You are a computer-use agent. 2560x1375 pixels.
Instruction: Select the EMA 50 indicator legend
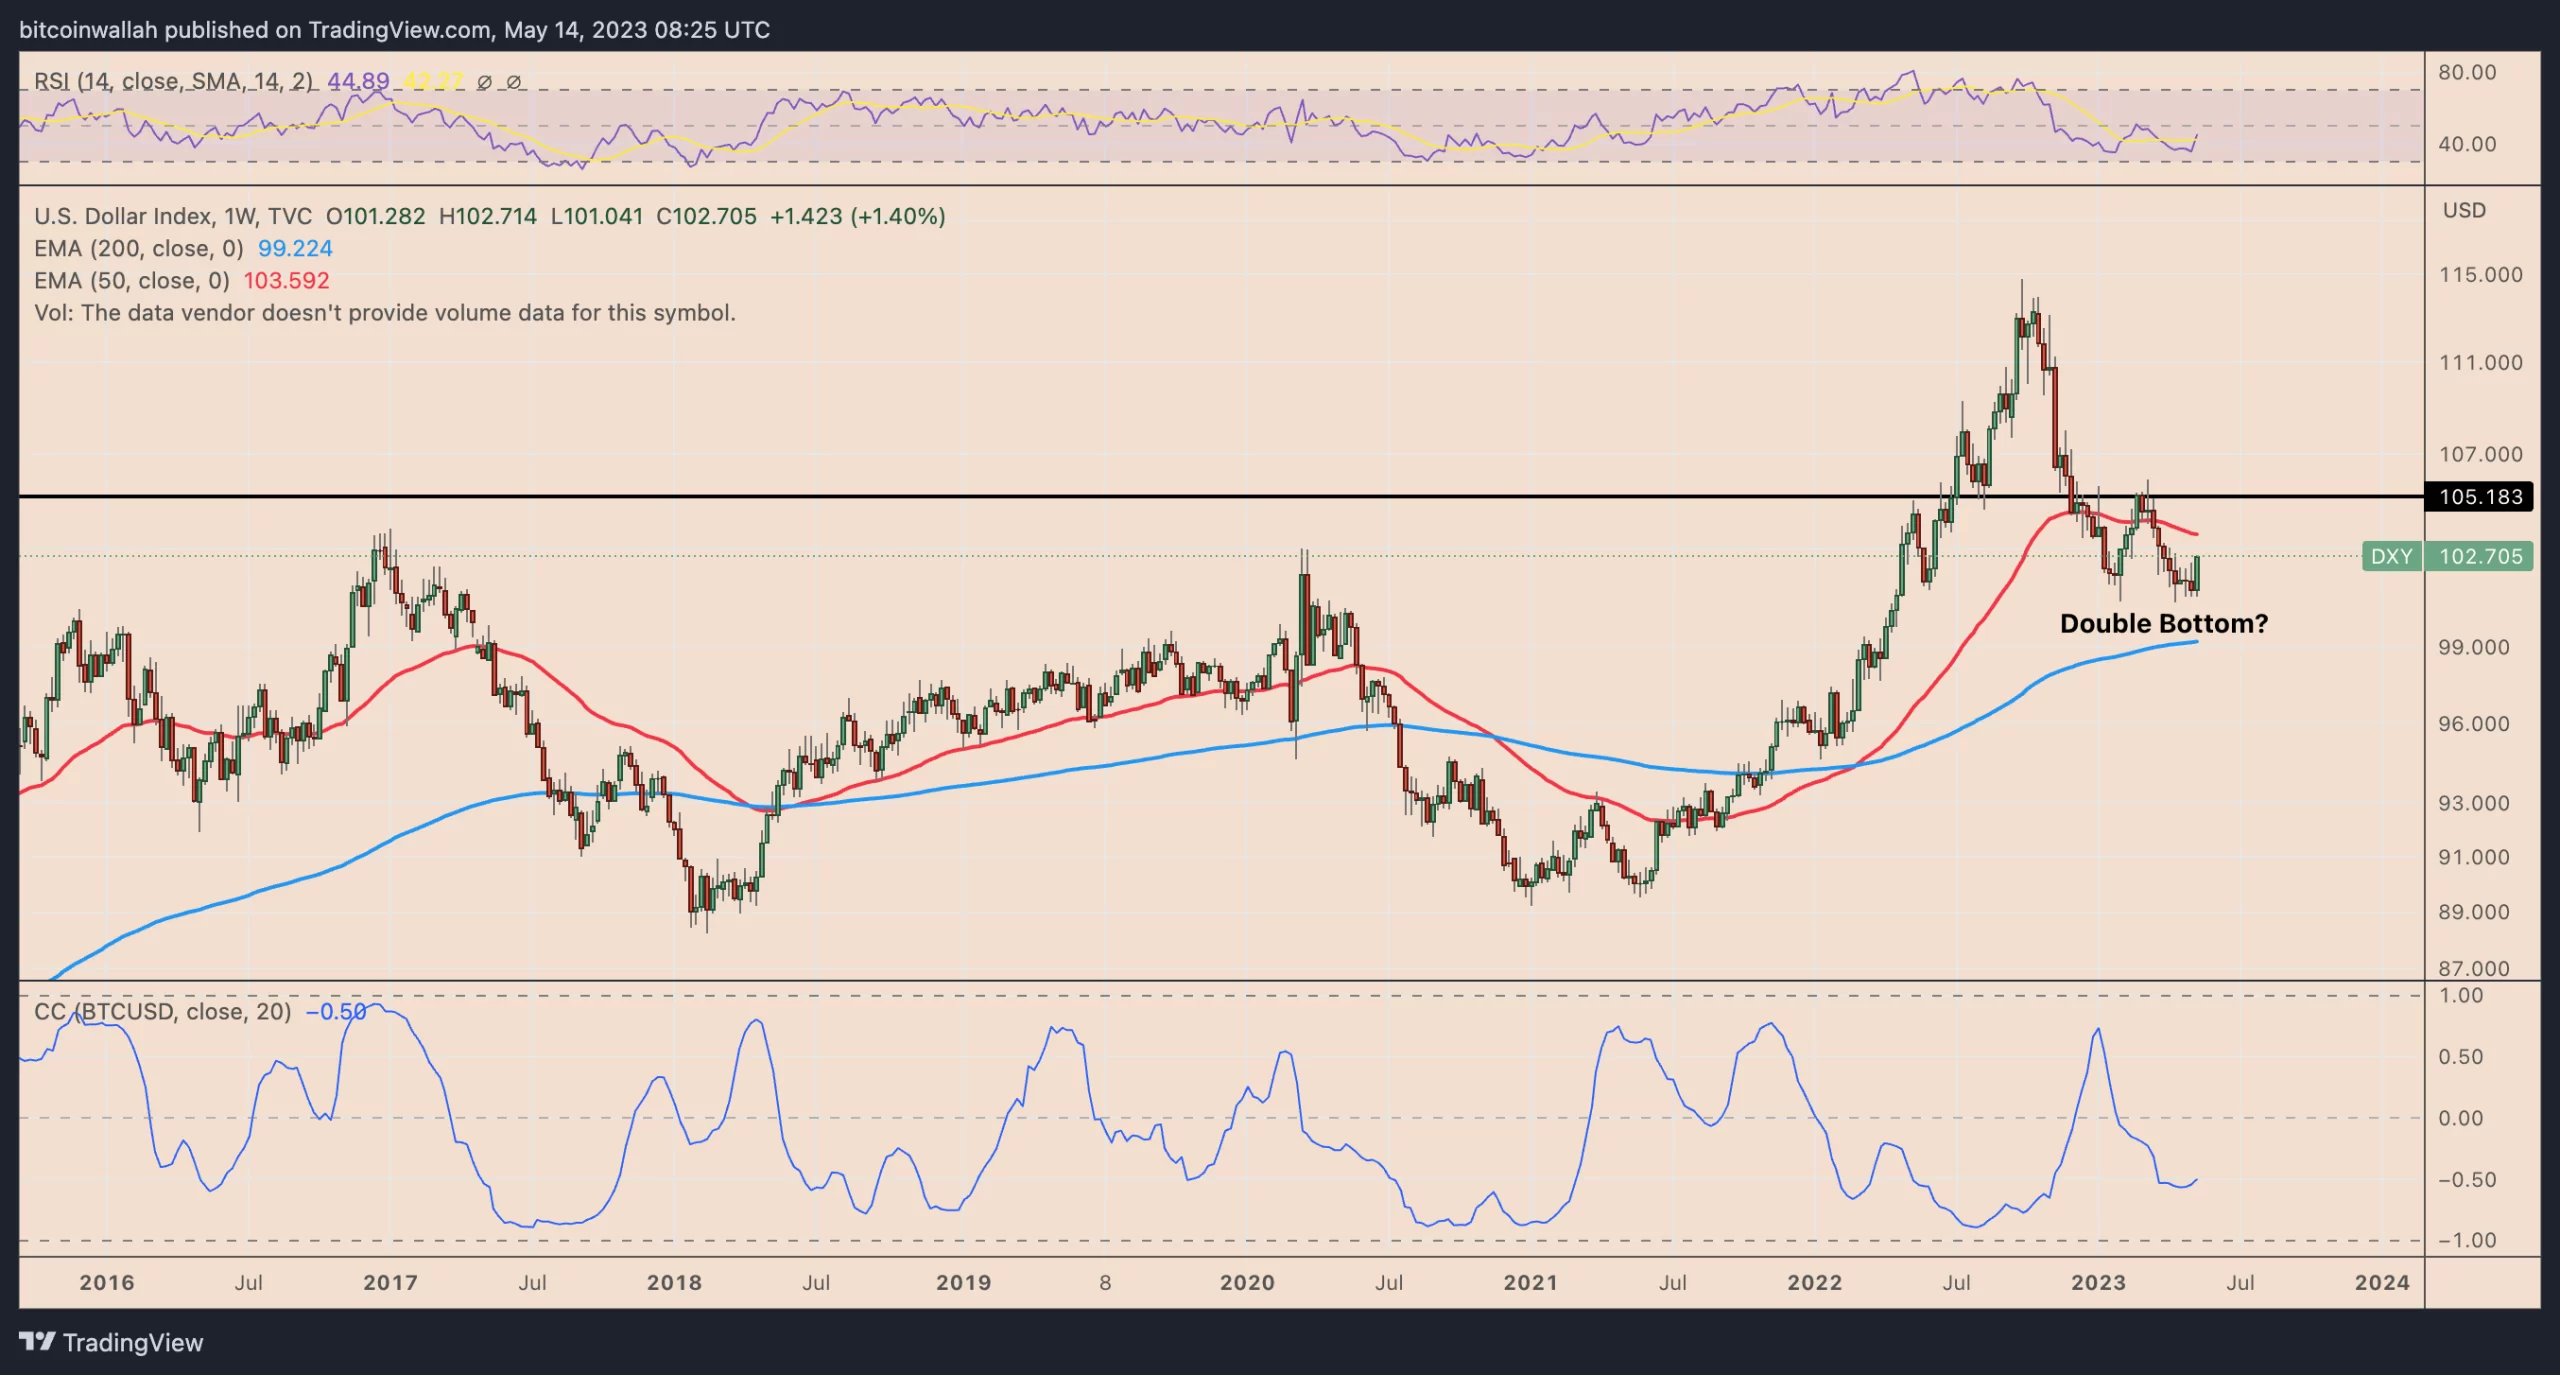pyautogui.click(x=131, y=281)
